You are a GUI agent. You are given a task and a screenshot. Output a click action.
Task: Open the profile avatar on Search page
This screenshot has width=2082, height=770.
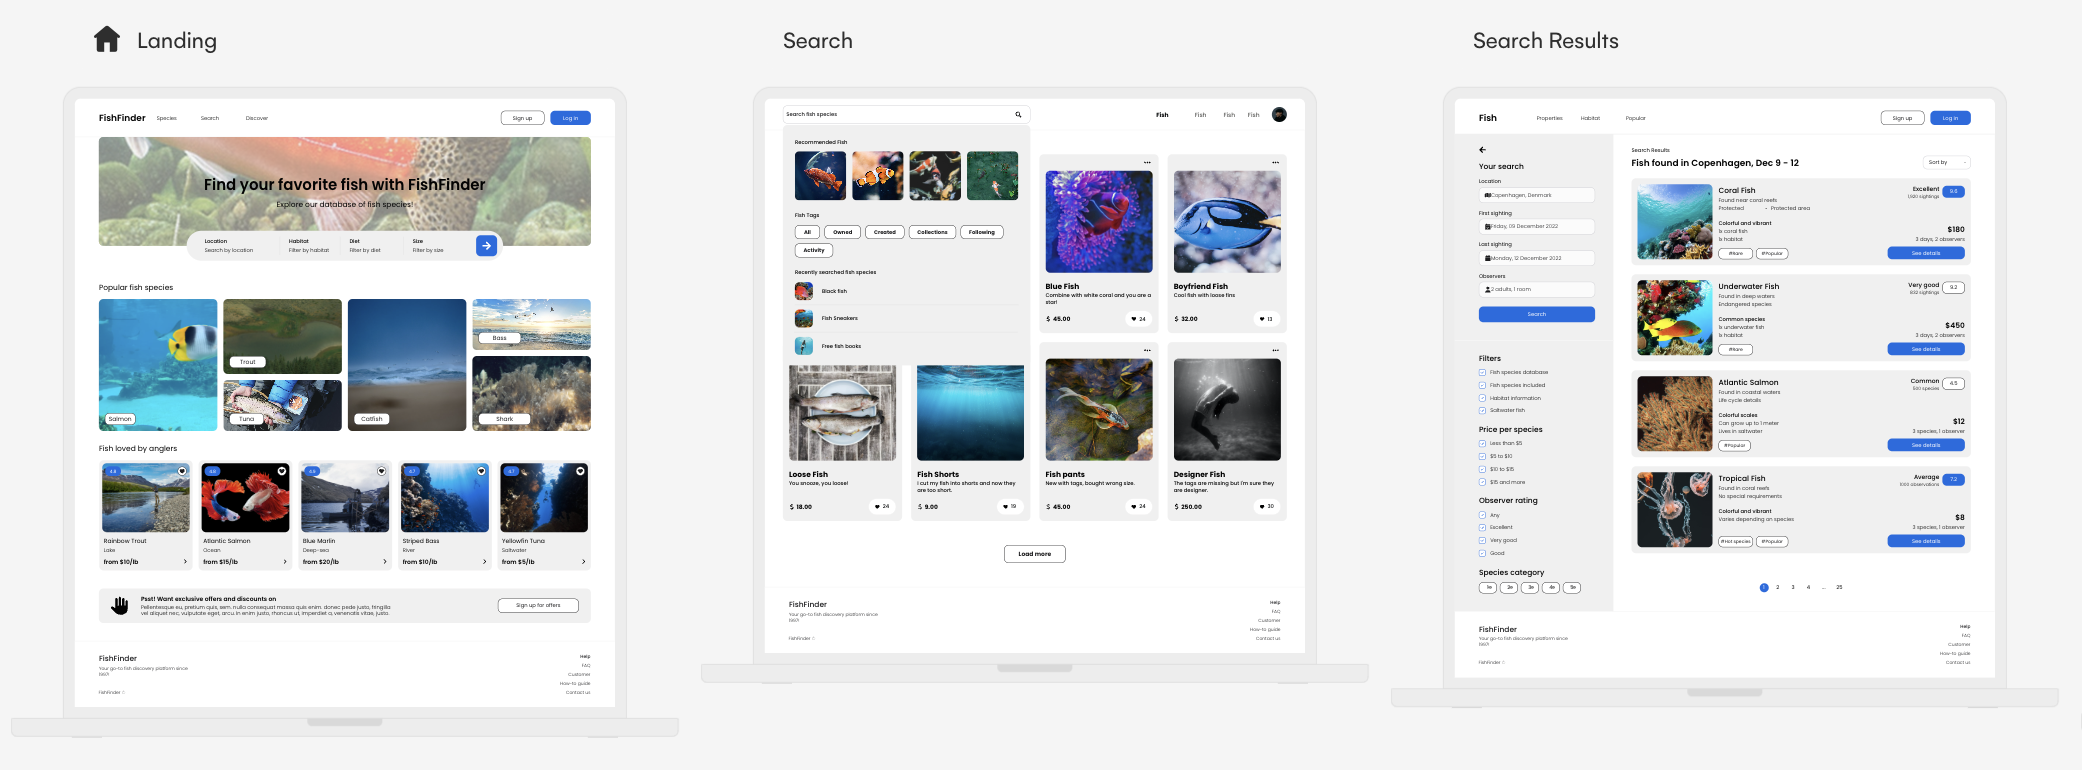click(x=1279, y=114)
